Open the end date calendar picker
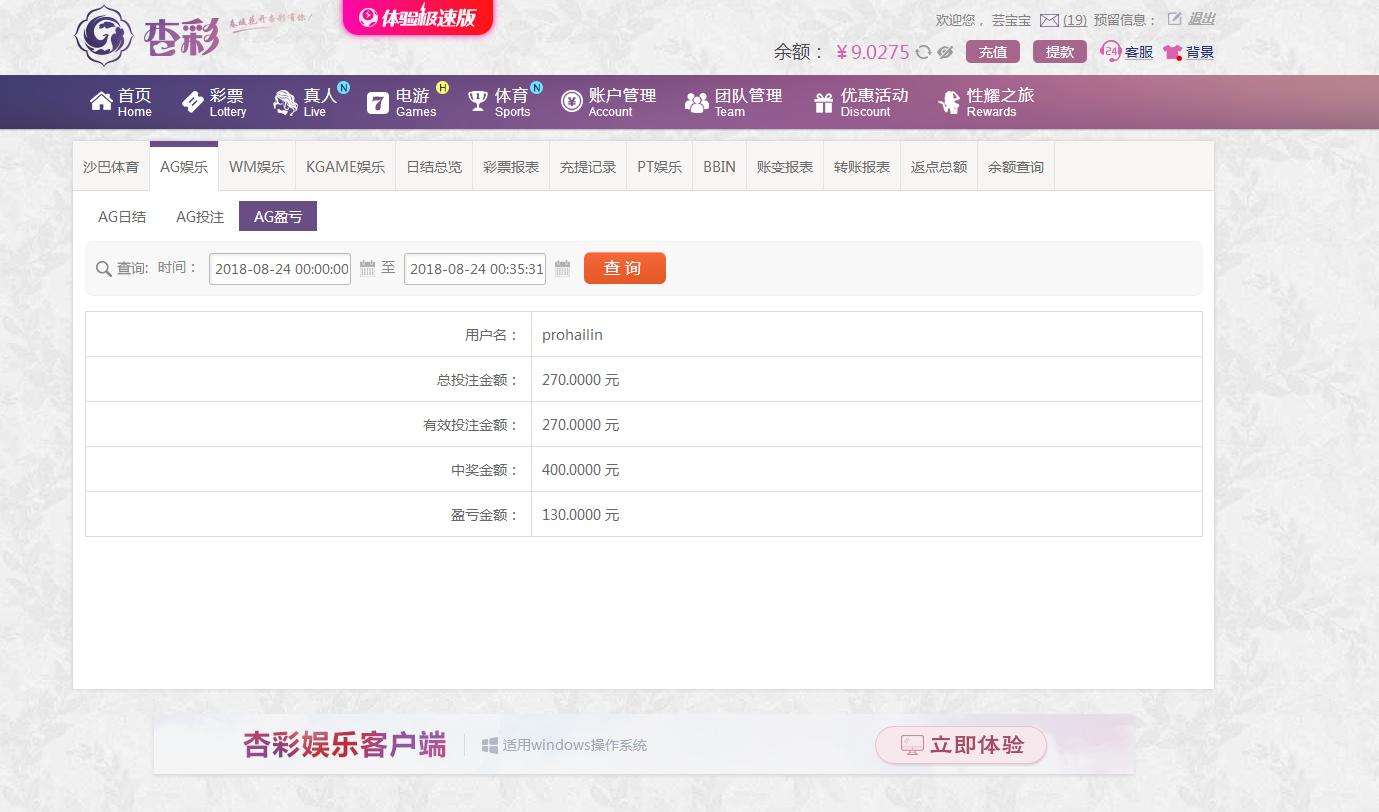The image size is (1379, 812). click(561, 268)
